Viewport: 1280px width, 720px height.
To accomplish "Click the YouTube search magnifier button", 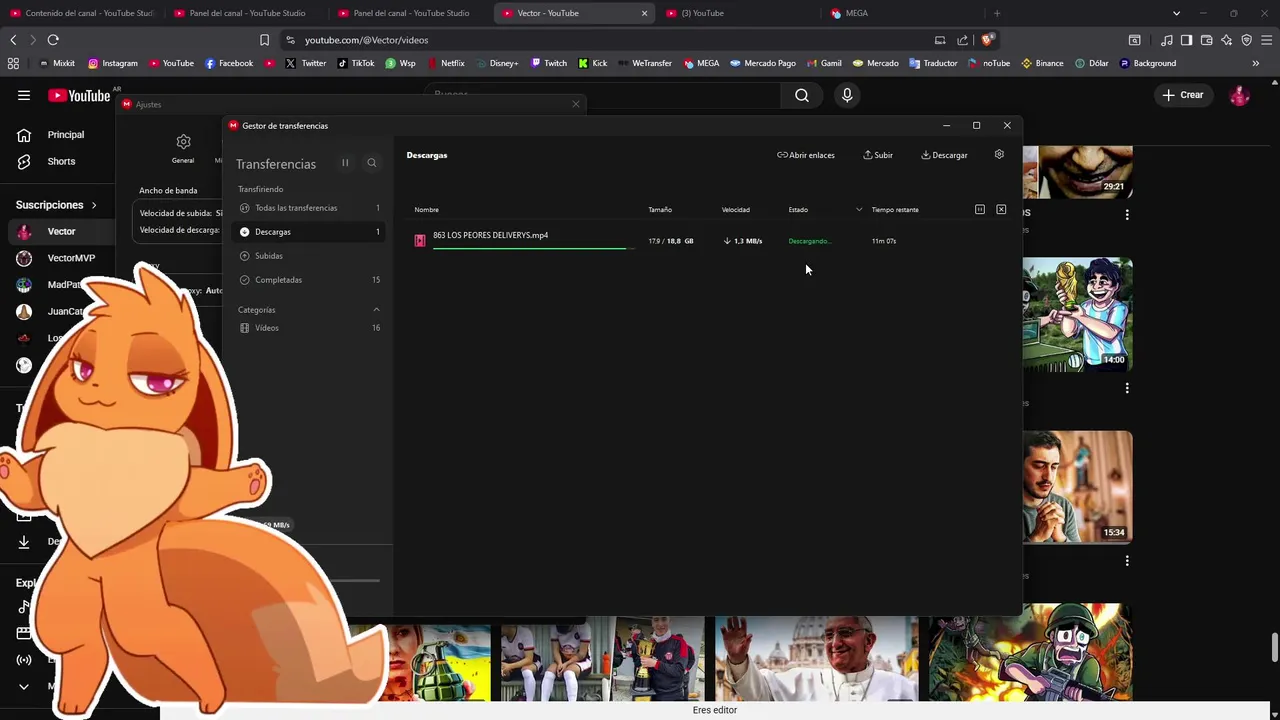I will coord(802,95).
